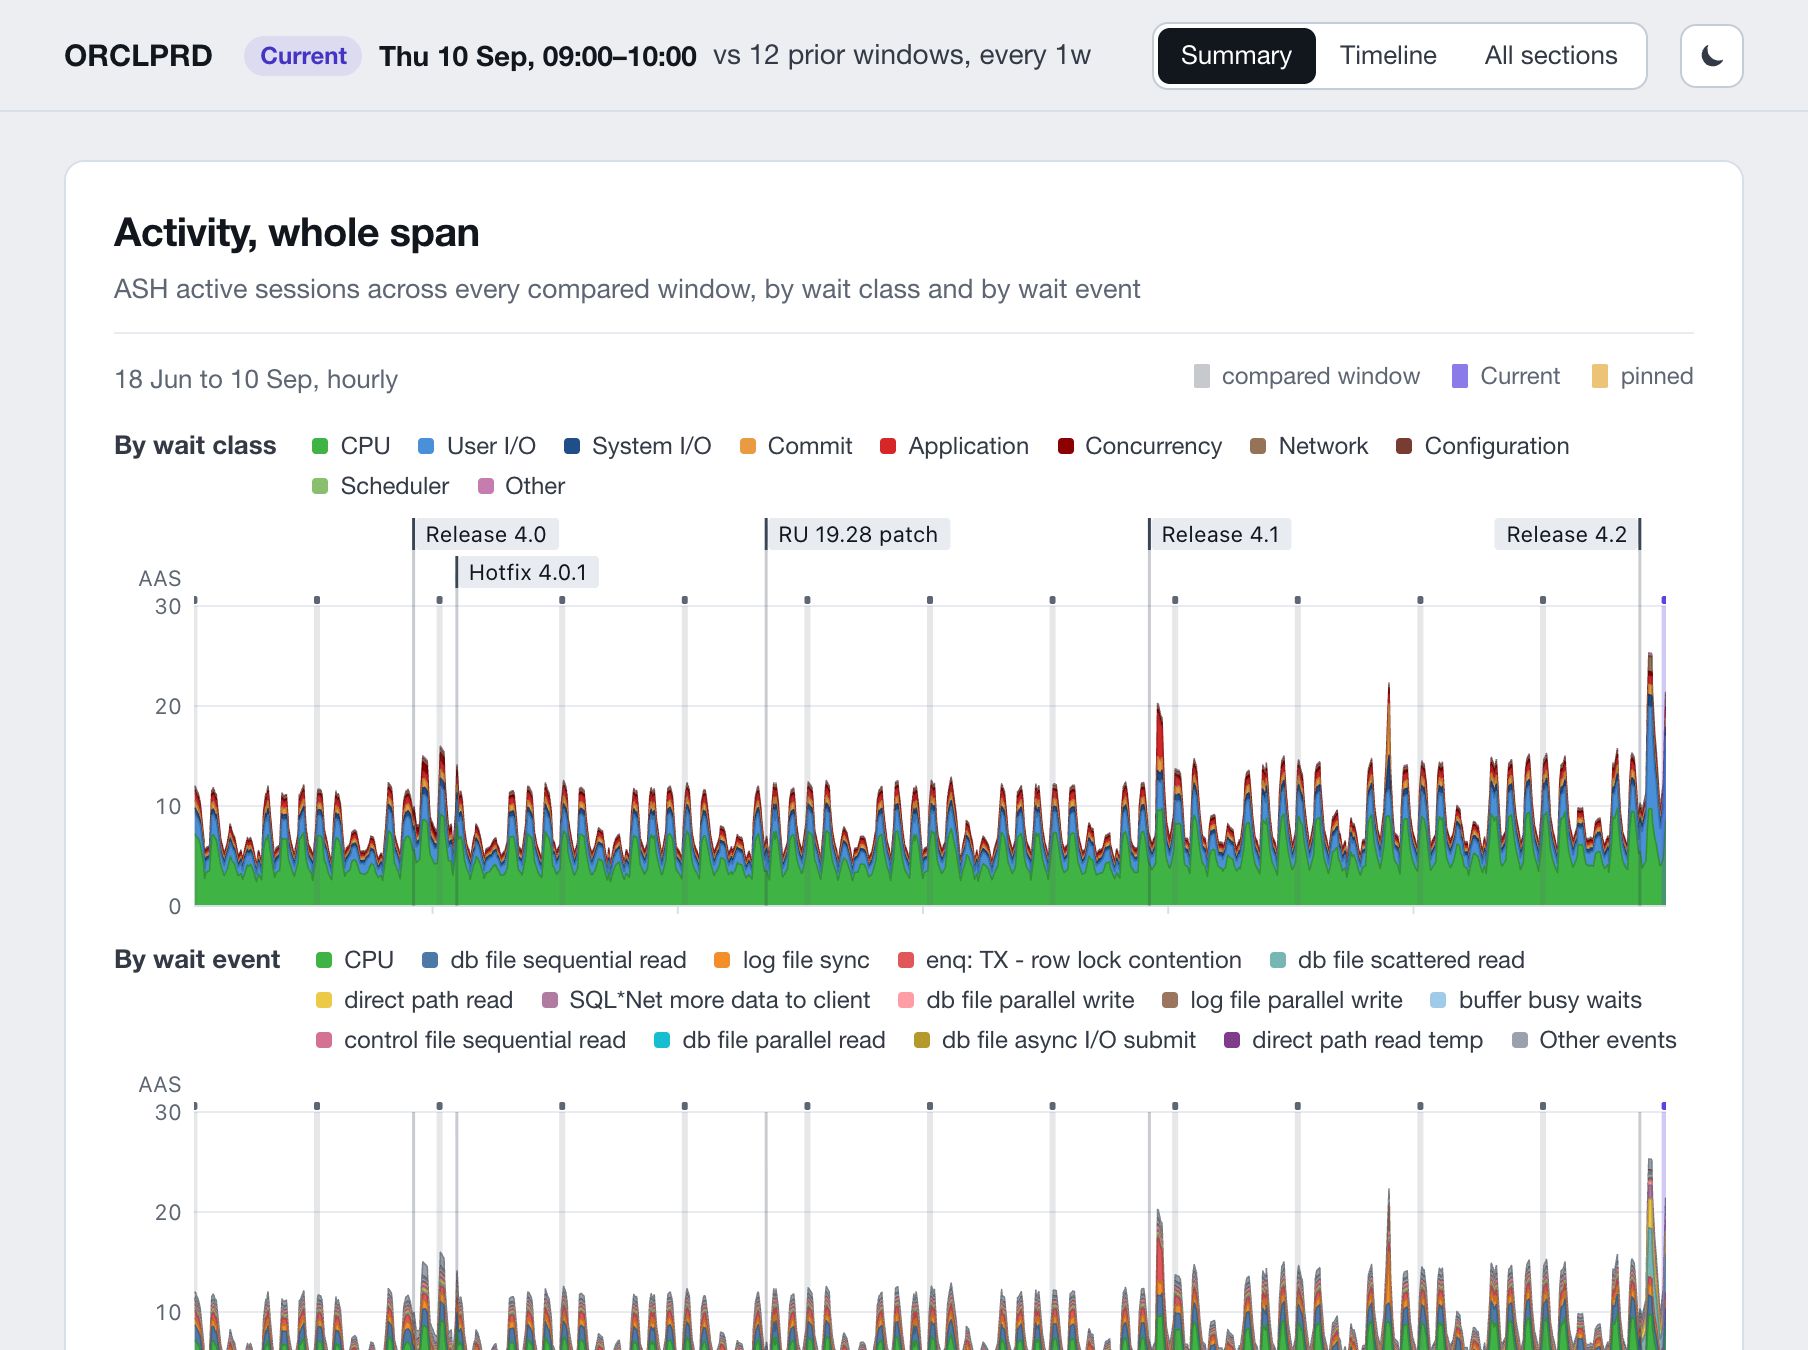This screenshot has height=1350, width=1808.
Task: Click the By wait class label
Action: click(x=195, y=446)
